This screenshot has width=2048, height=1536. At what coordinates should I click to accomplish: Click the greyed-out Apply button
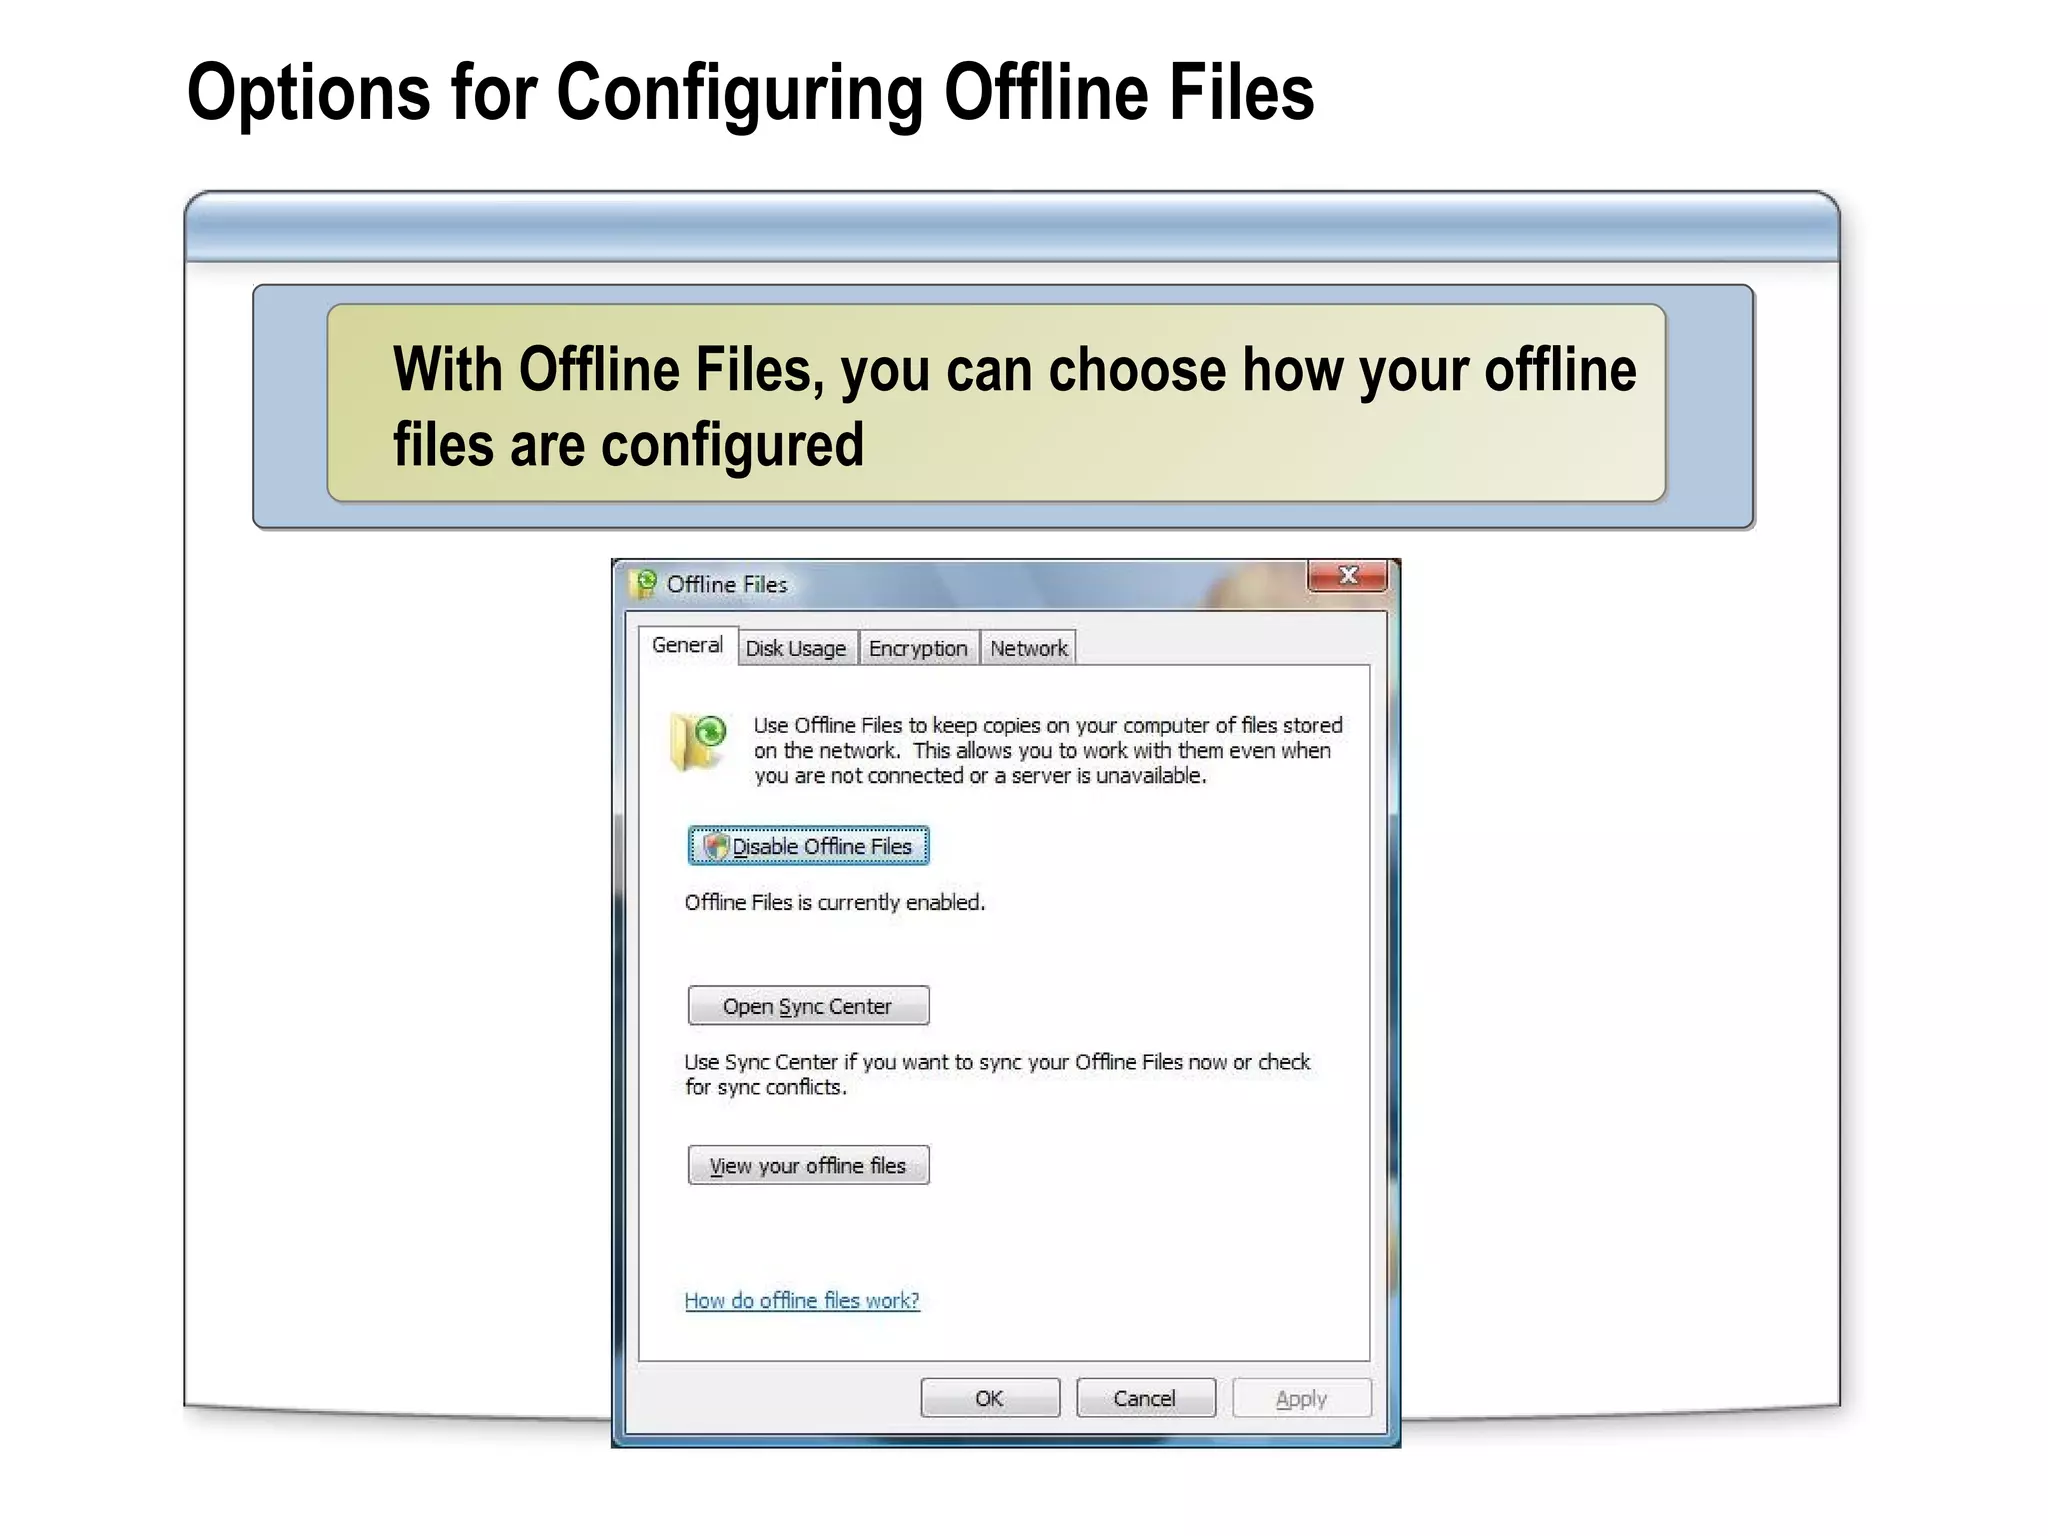1302,1398
